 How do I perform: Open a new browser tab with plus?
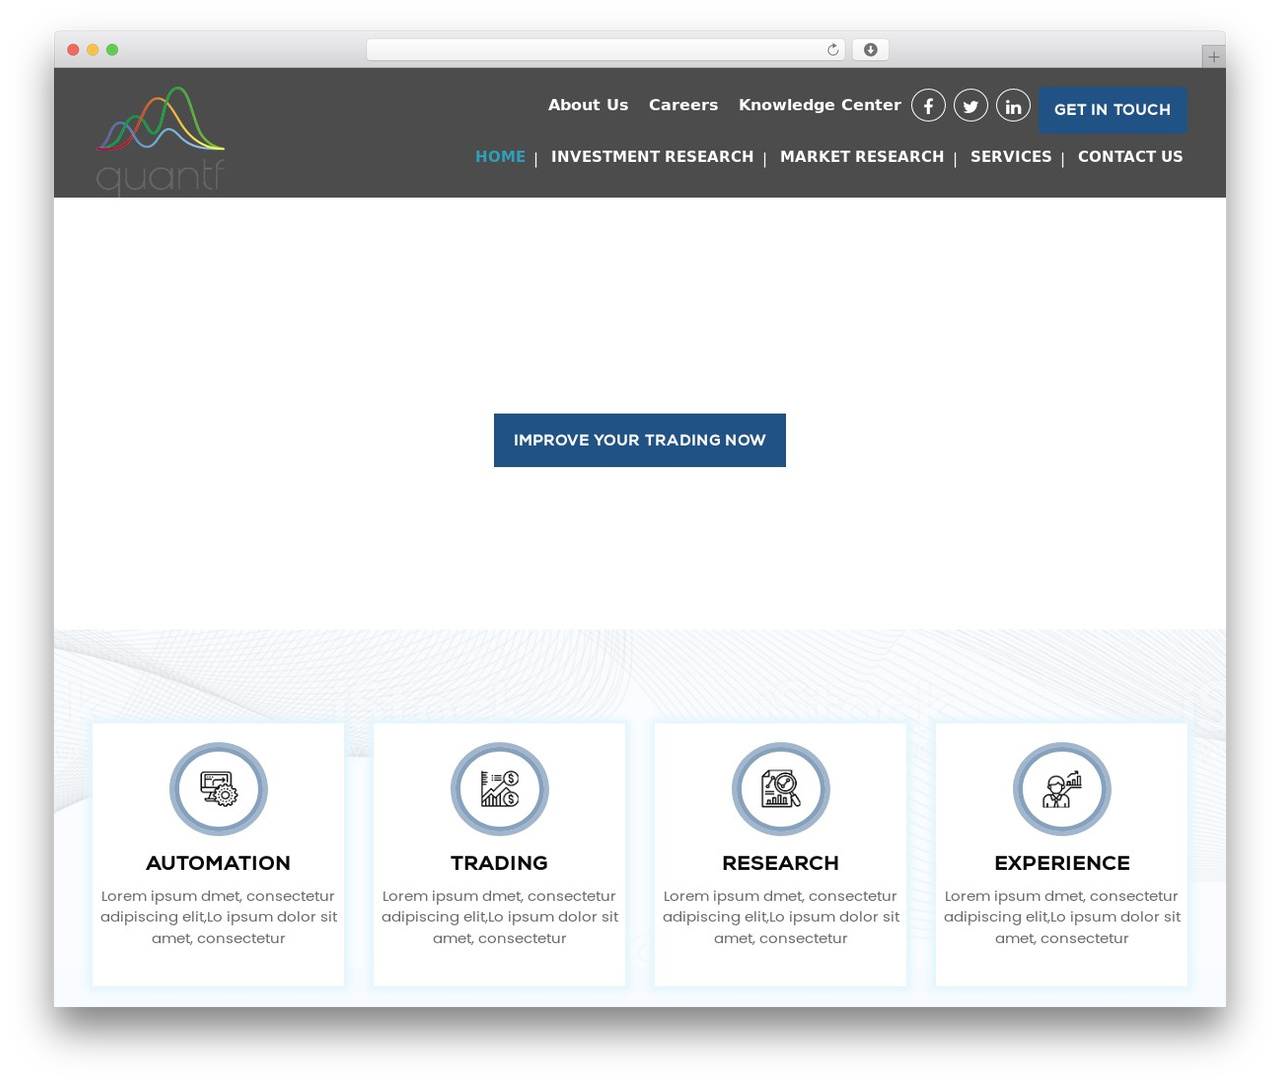(1213, 57)
